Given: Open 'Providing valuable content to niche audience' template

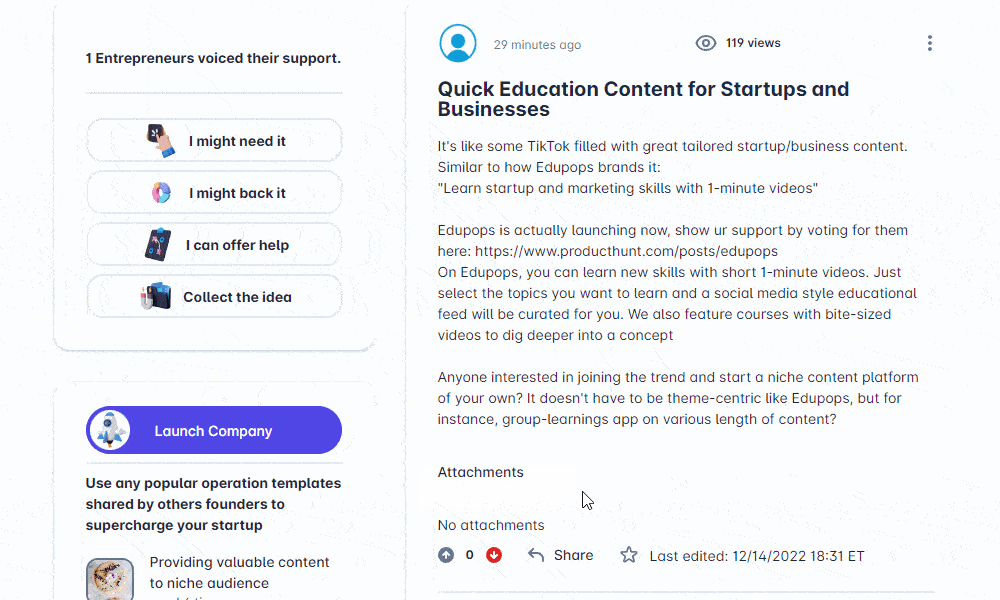Looking at the screenshot, I should pos(239,573).
